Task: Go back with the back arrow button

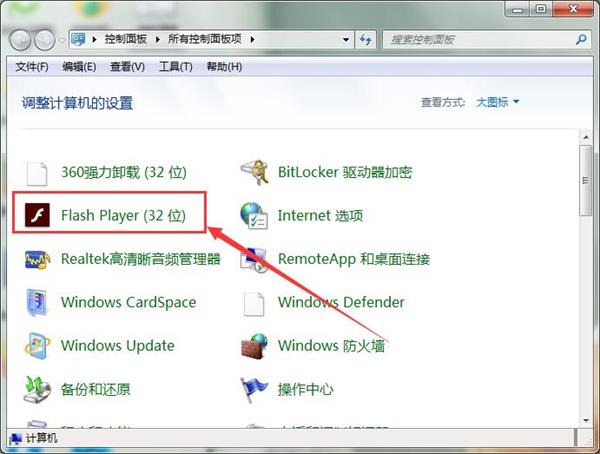Action: pyautogui.click(x=20, y=40)
